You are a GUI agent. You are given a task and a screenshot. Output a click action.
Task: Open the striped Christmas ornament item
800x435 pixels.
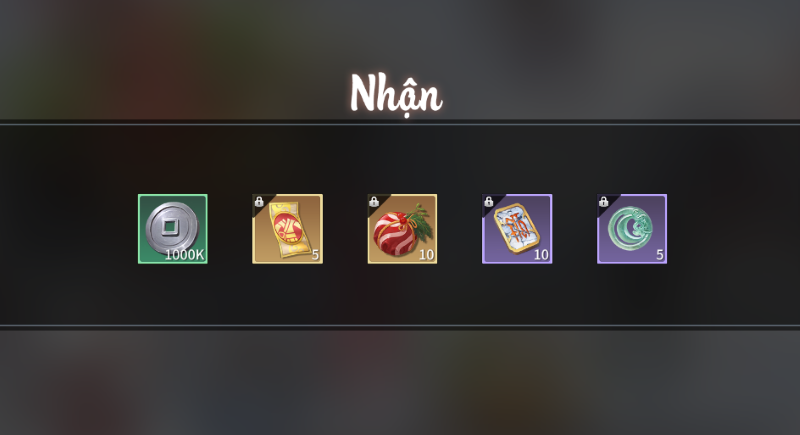402,228
